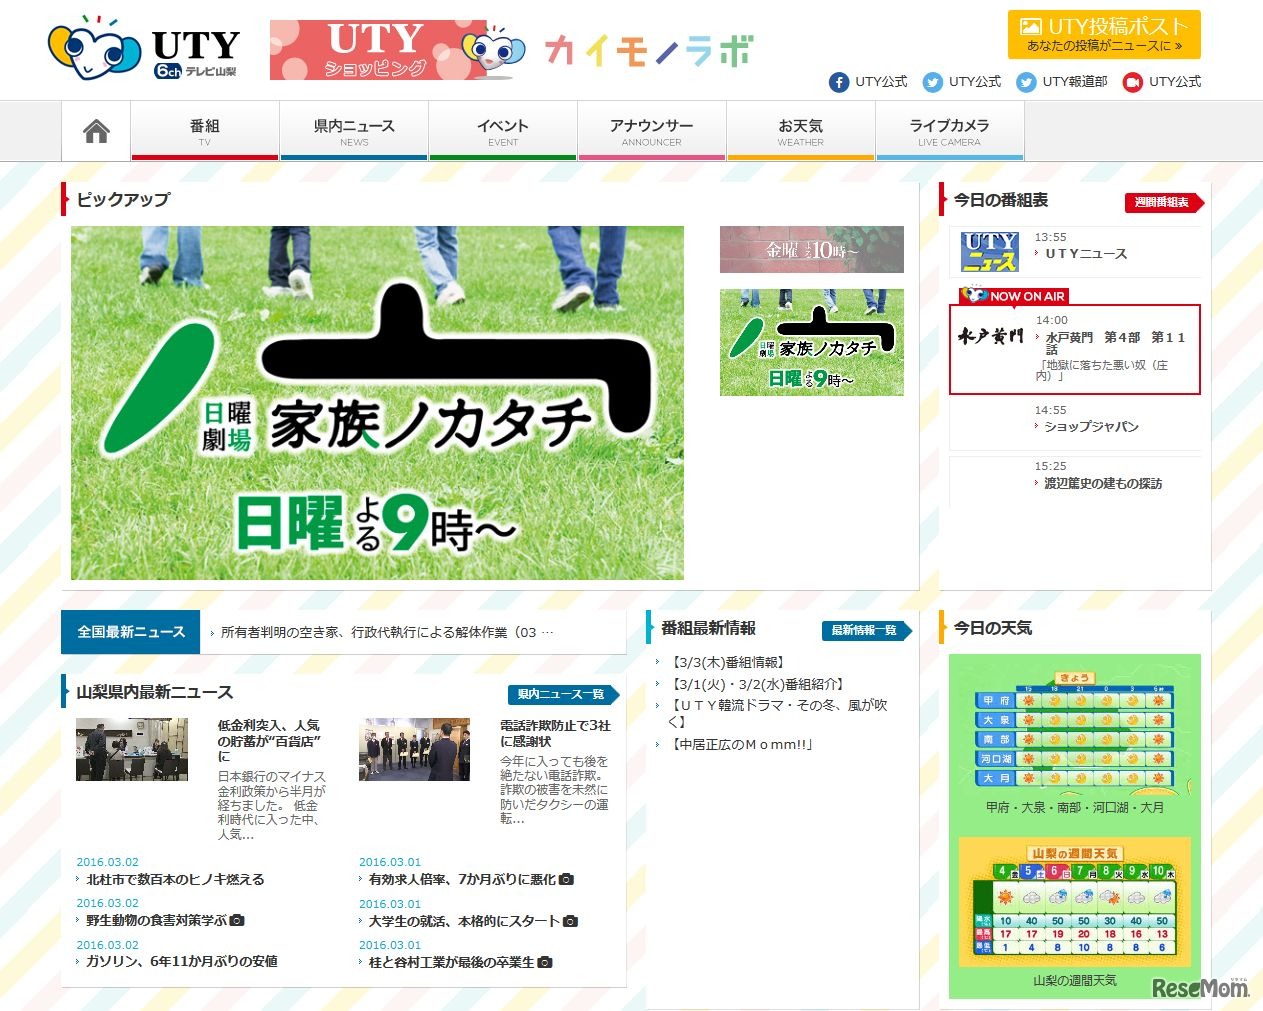Viewport: 1263px width, 1011px height.
Task: Click camera icon beside 桂と谷村工業 headline
Action: coord(545,962)
